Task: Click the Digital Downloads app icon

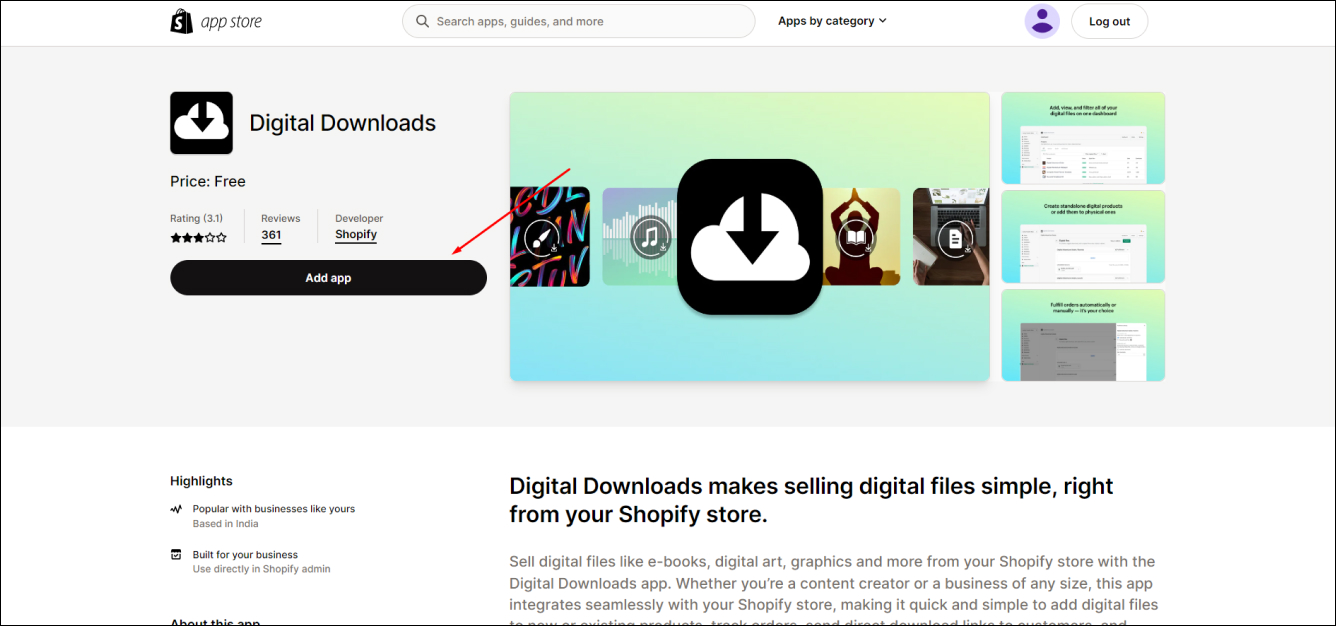Action: point(201,123)
